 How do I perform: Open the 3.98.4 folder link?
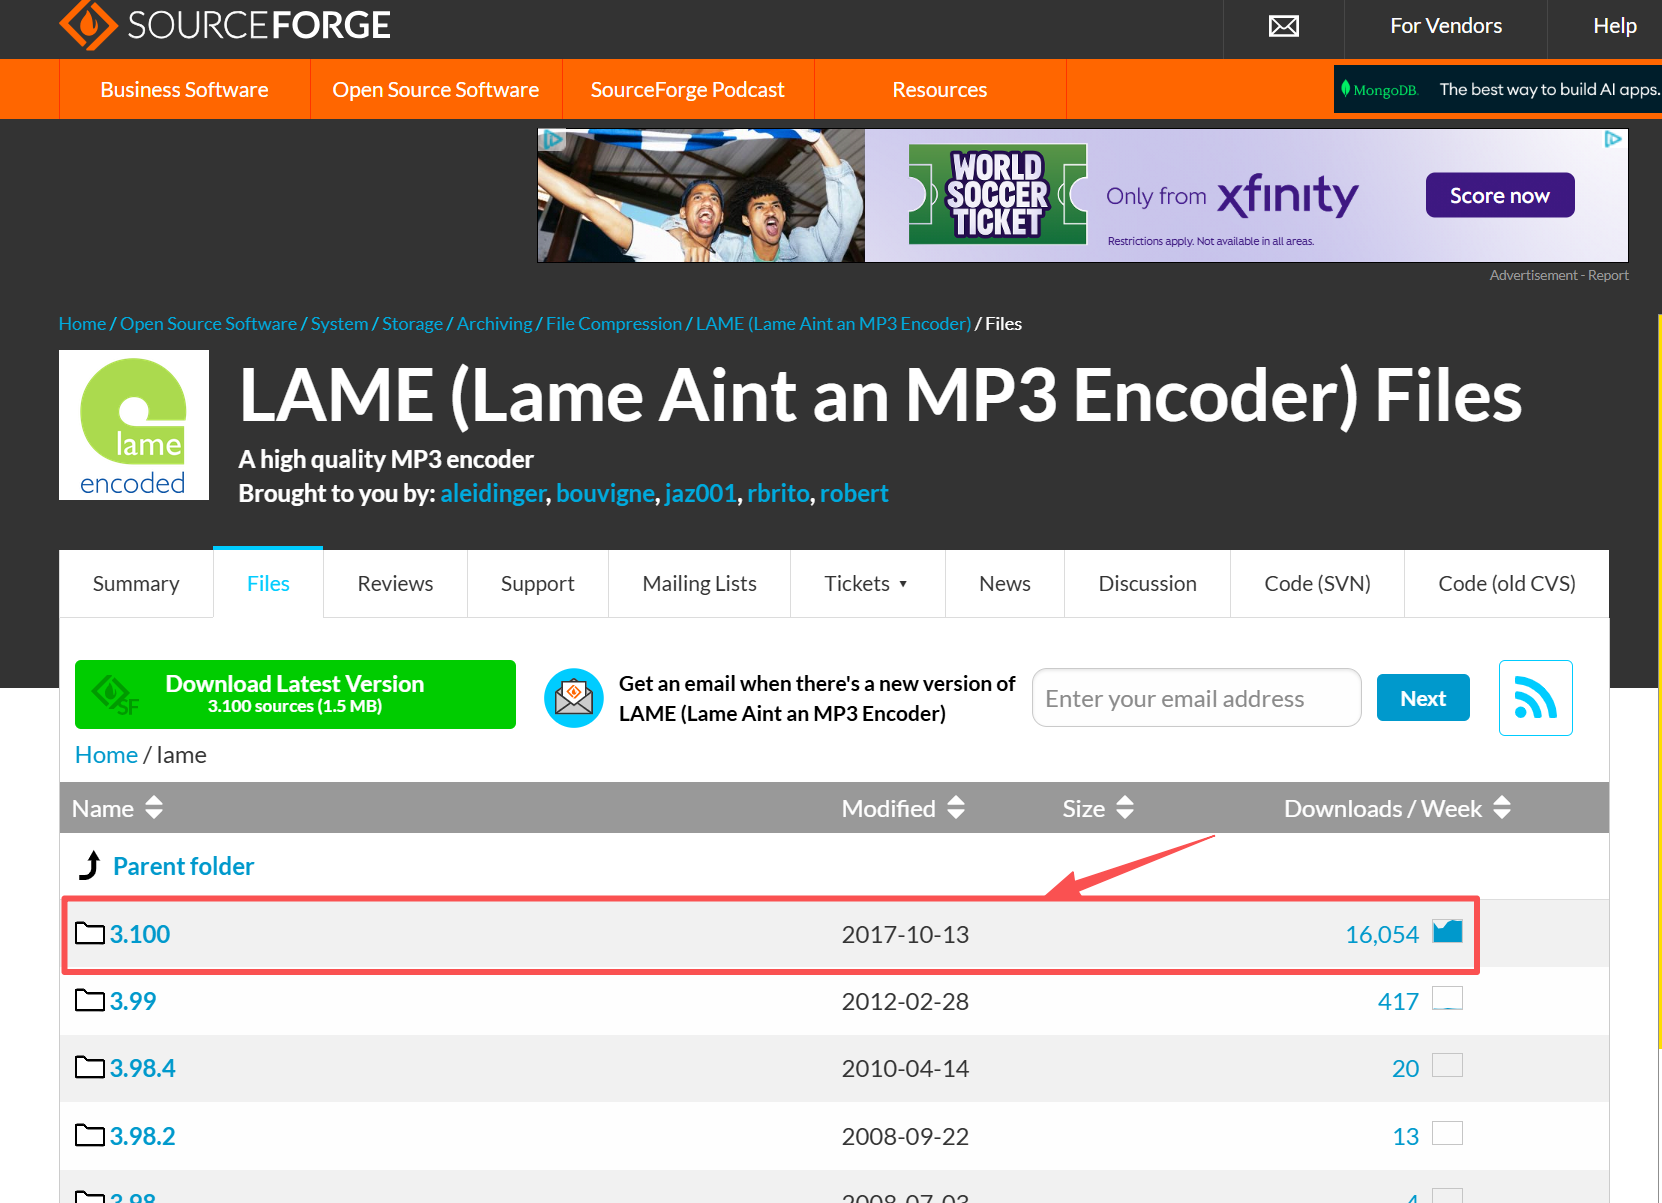pos(143,1068)
